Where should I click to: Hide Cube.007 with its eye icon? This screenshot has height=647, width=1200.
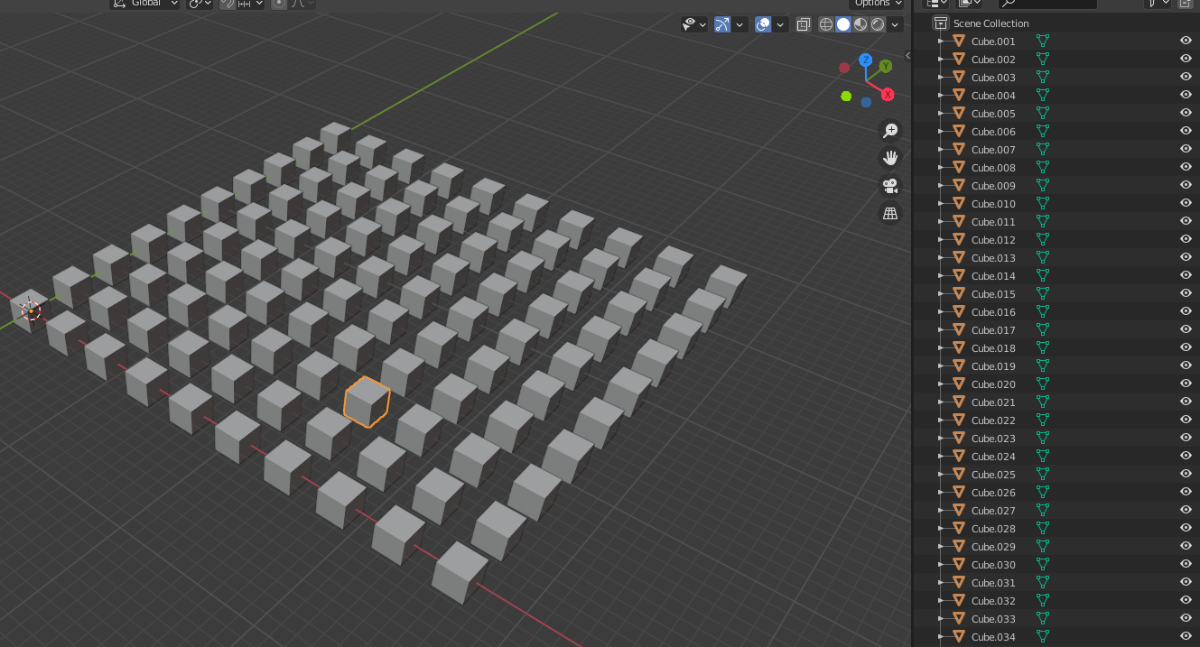pyautogui.click(x=1186, y=149)
